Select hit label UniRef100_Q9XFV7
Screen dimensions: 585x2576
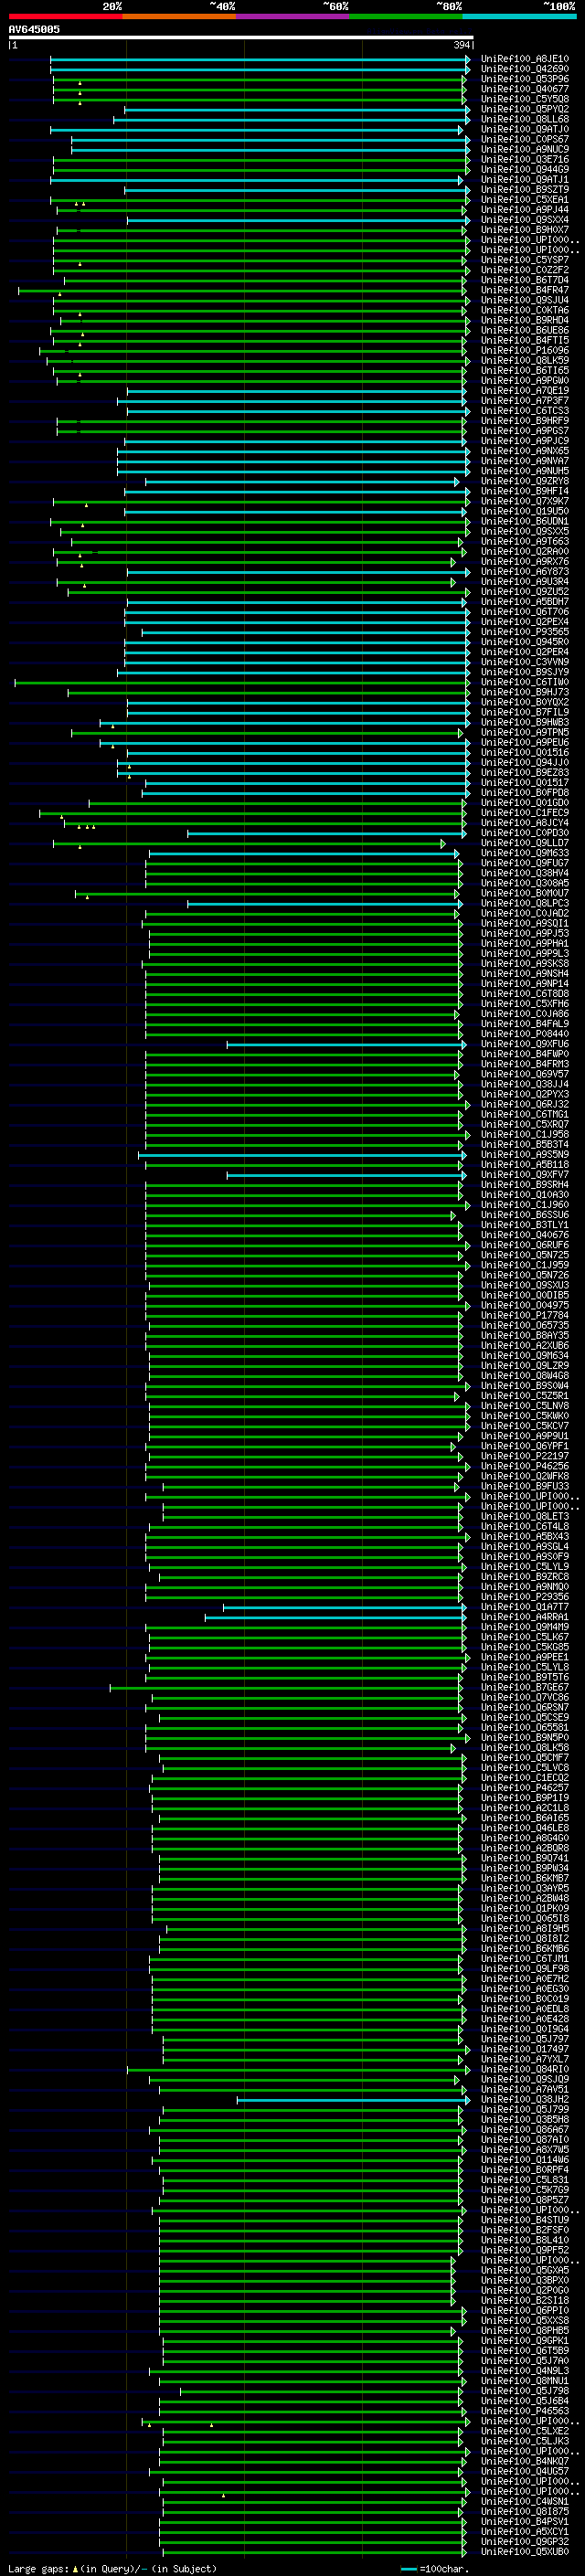[x=525, y=1175]
